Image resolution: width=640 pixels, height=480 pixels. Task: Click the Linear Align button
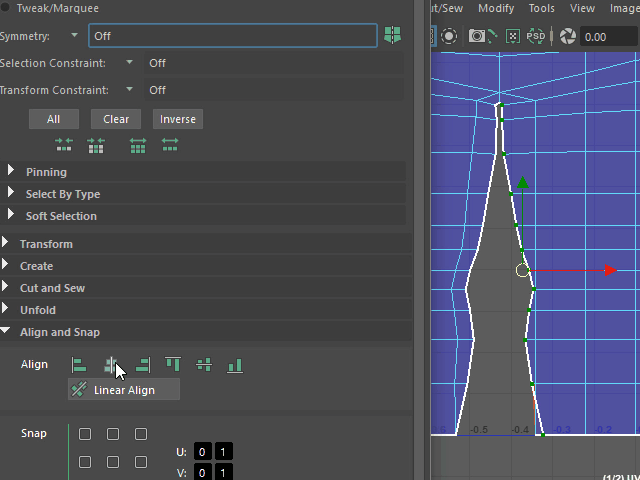124,390
